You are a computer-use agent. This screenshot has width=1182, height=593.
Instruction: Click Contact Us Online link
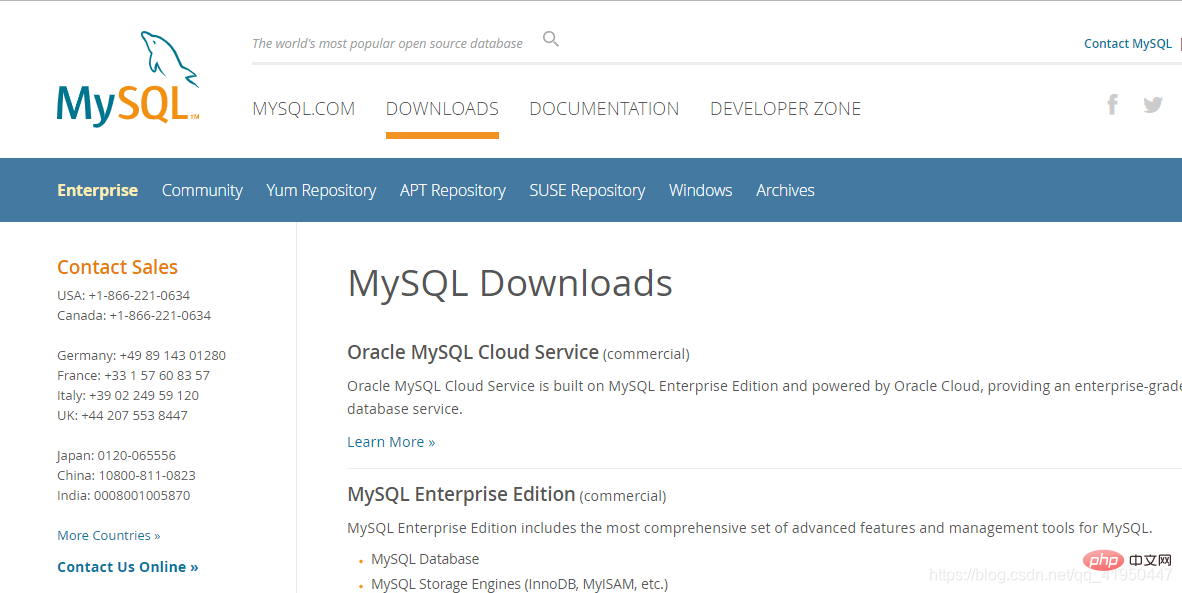[128, 567]
